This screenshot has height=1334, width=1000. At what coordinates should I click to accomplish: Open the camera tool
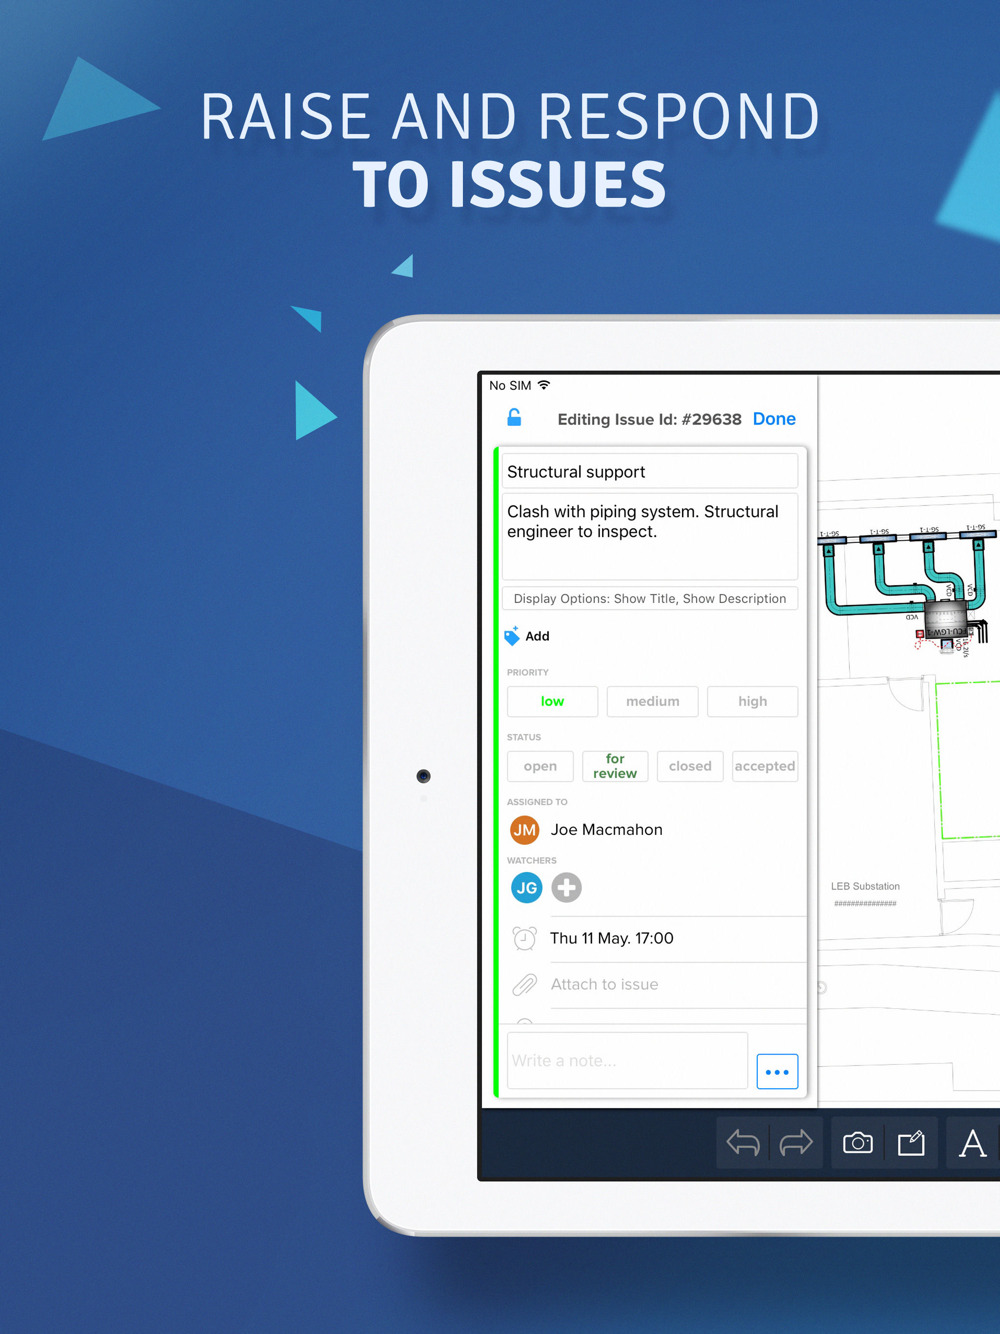pos(858,1143)
